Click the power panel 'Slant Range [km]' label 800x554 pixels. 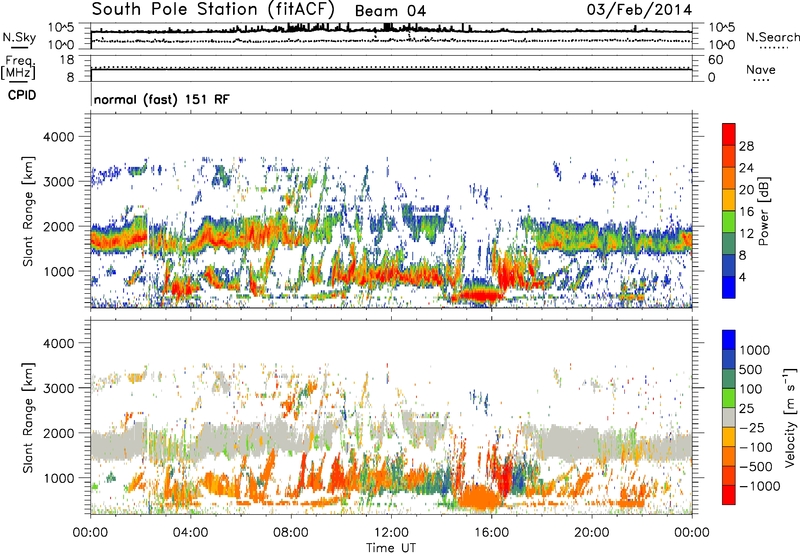pyautogui.click(x=28, y=211)
